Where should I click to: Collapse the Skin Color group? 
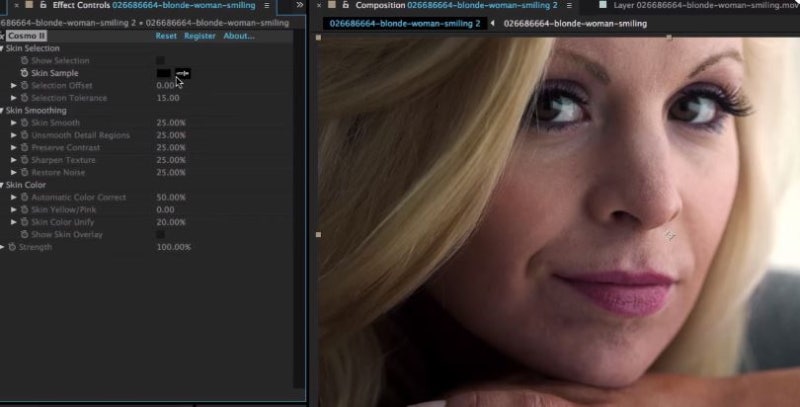point(2,185)
